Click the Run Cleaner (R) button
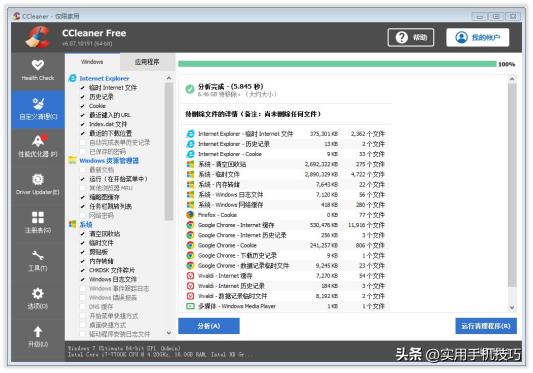533x373 pixels. [x=486, y=326]
